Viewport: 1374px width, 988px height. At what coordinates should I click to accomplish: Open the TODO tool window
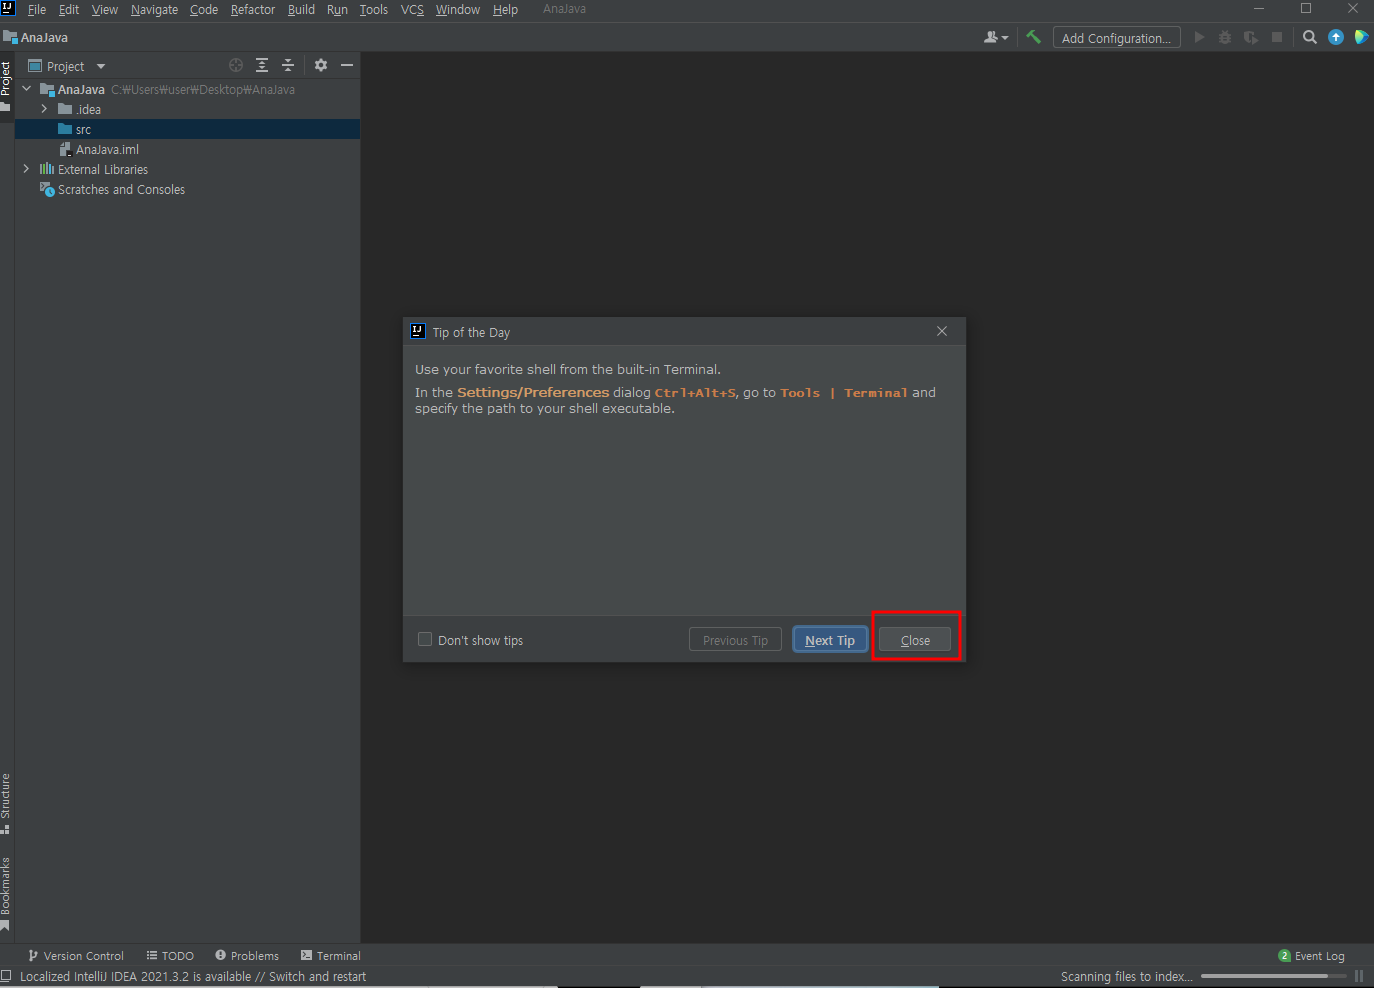170,956
